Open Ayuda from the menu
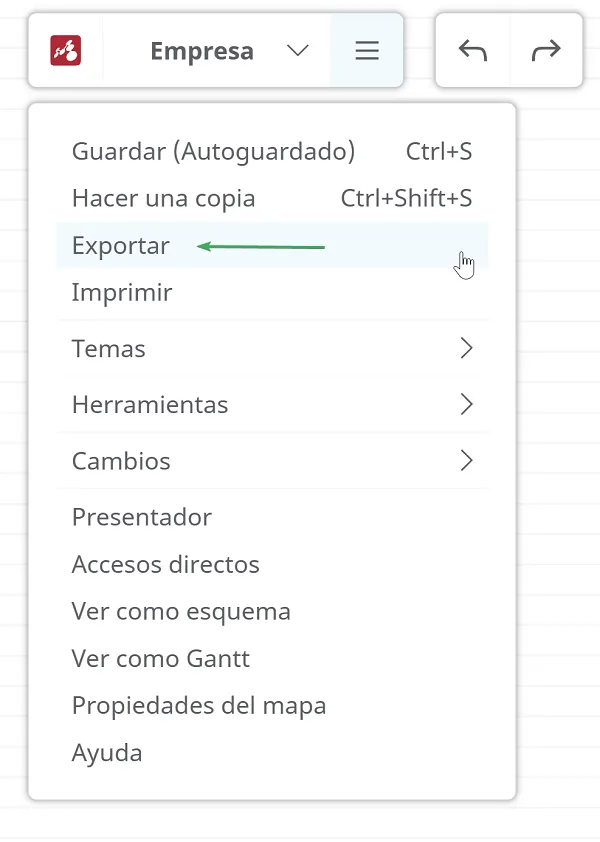The image size is (600, 842). tap(107, 752)
